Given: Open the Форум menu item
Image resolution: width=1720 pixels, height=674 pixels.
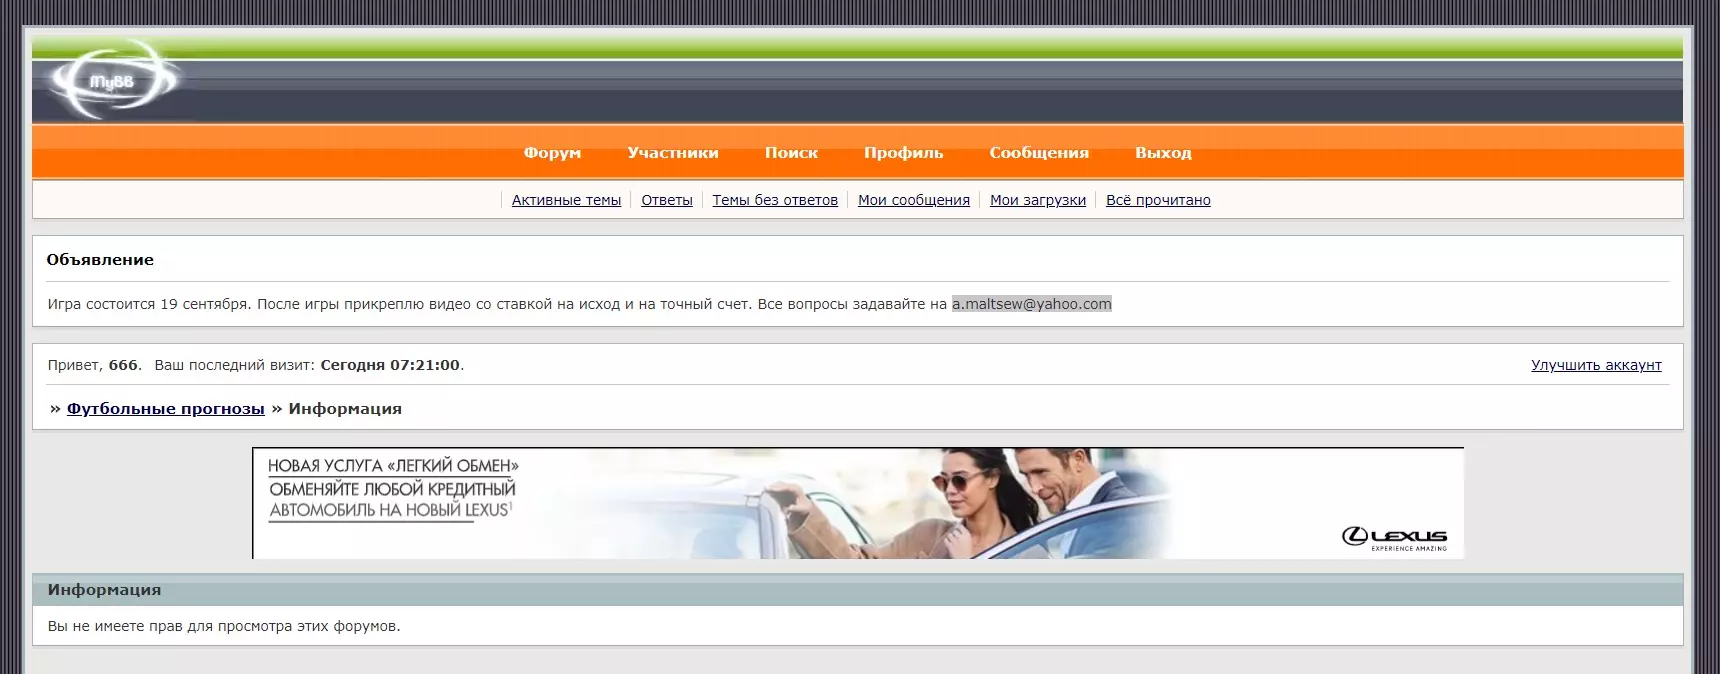Looking at the screenshot, I should pos(552,153).
